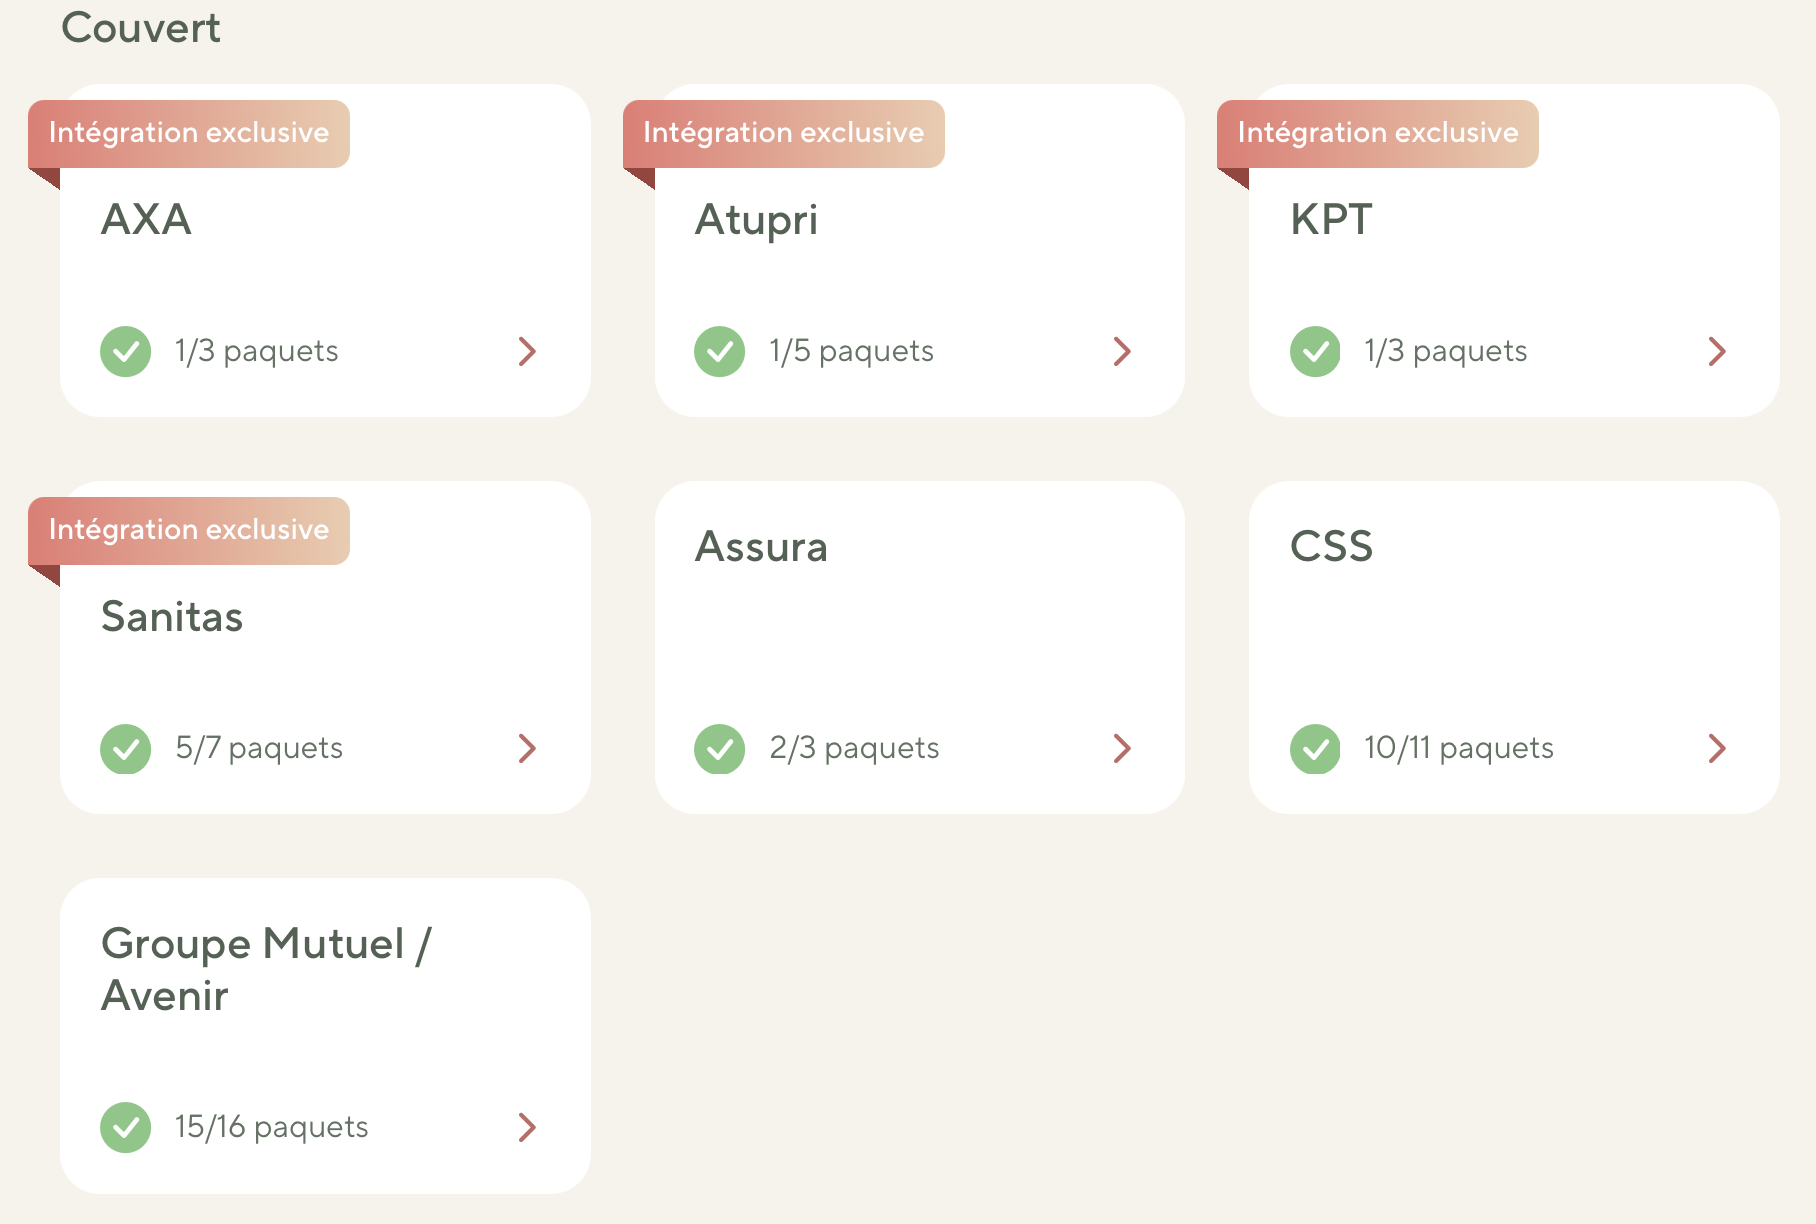Click the chevron arrow on Assura card
1816x1224 pixels.
point(1122,748)
